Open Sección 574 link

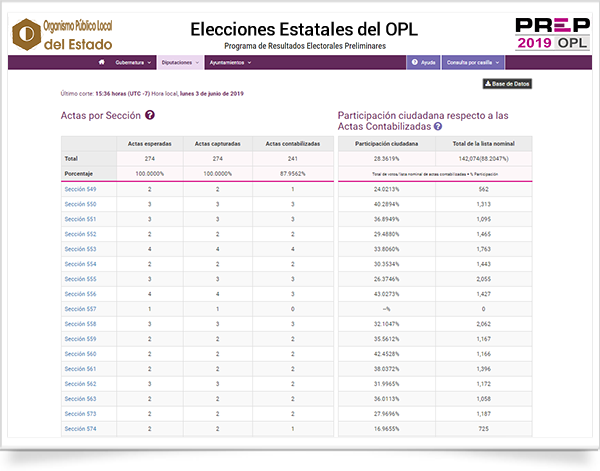click(80, 429)
